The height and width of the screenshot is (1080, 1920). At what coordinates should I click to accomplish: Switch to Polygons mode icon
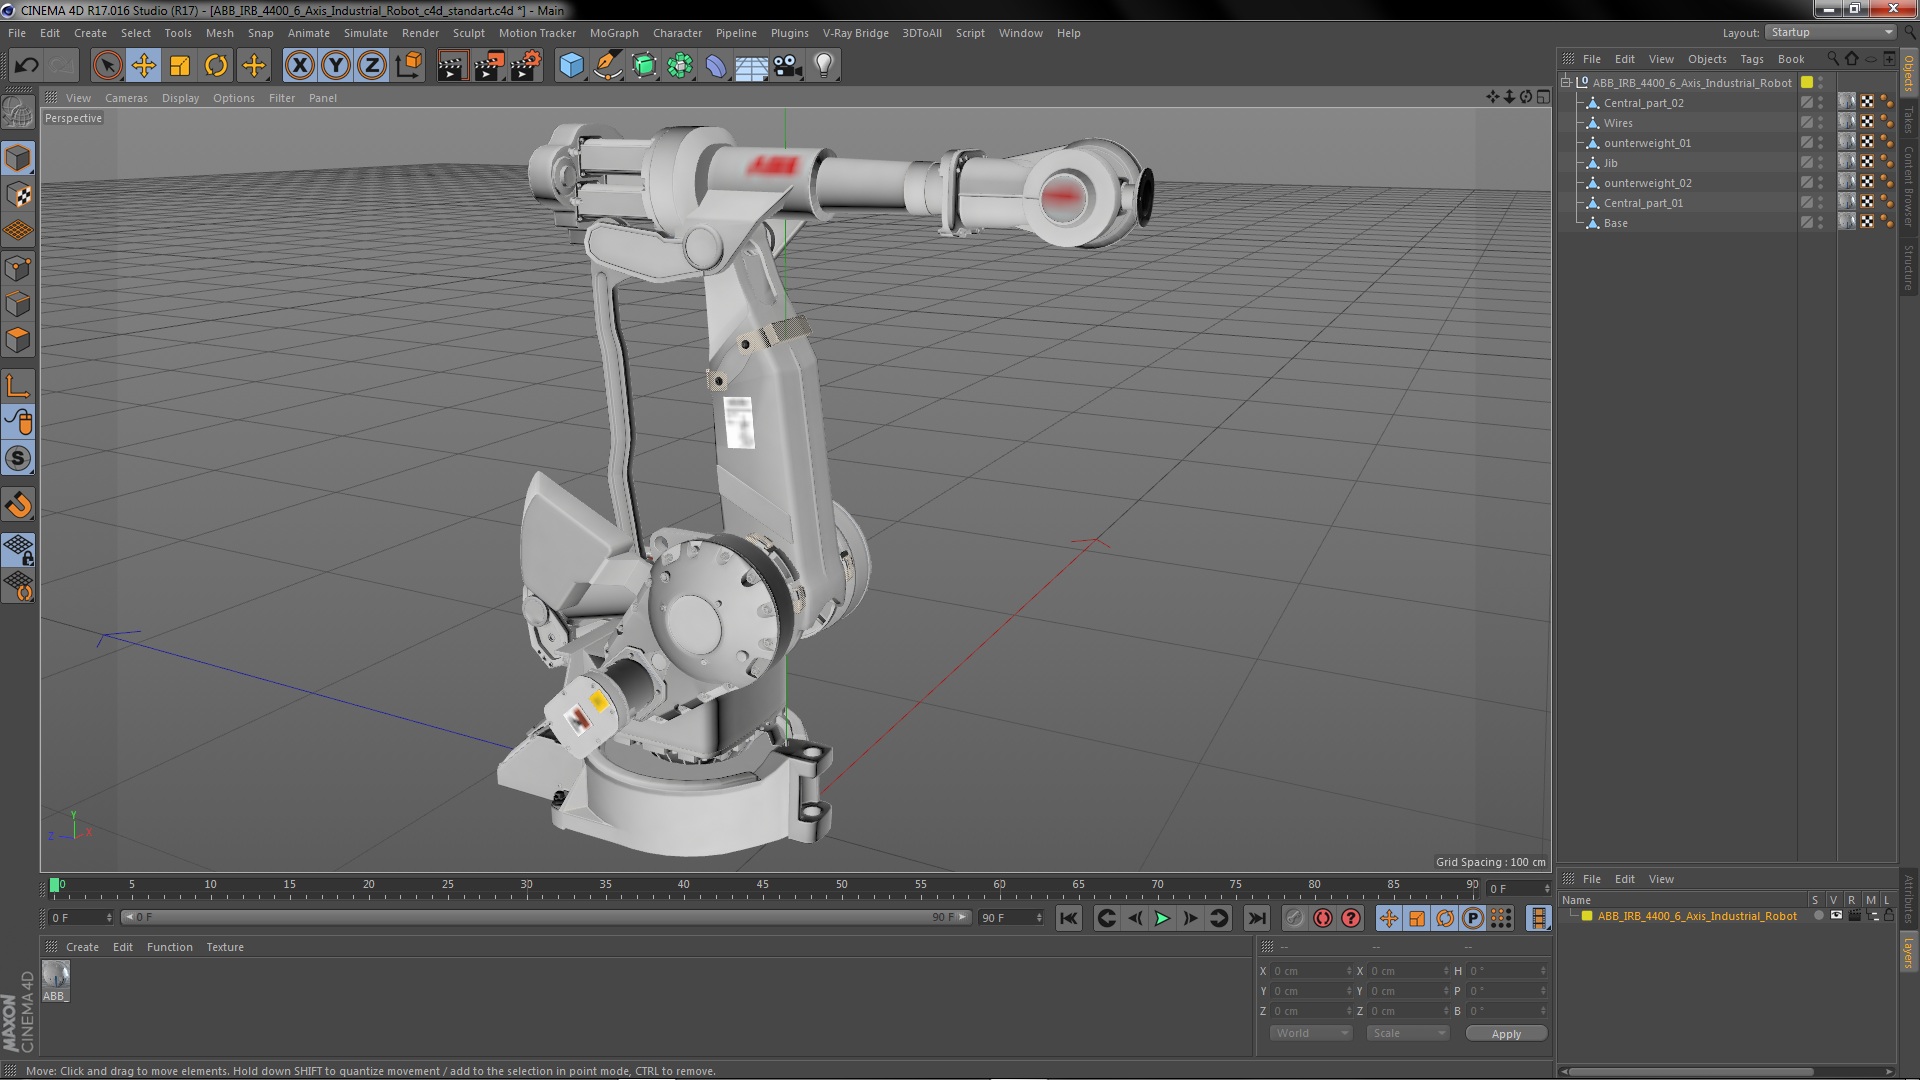tap(18, 340)
